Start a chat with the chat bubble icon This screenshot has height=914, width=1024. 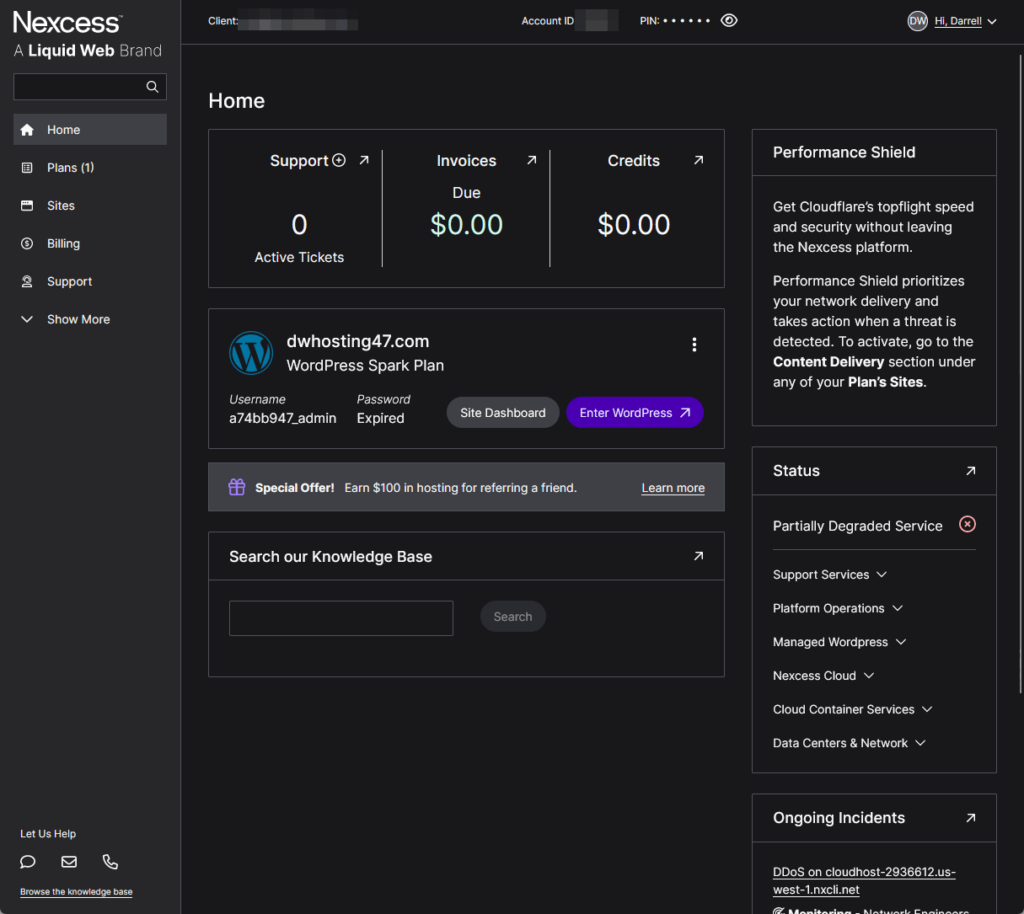27,862
